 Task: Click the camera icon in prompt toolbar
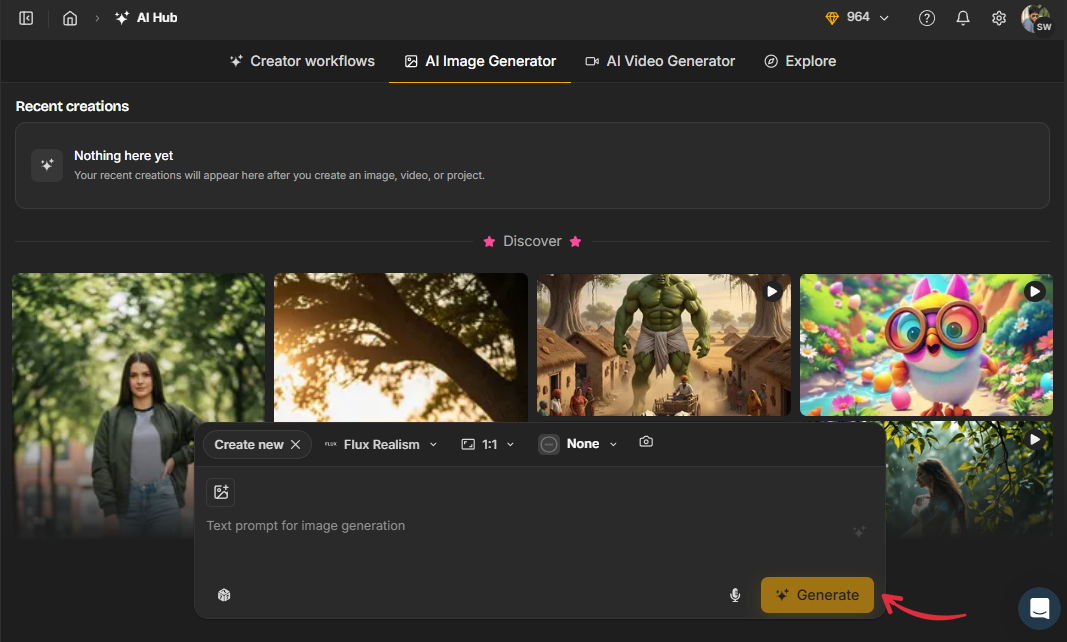(646, 443)
